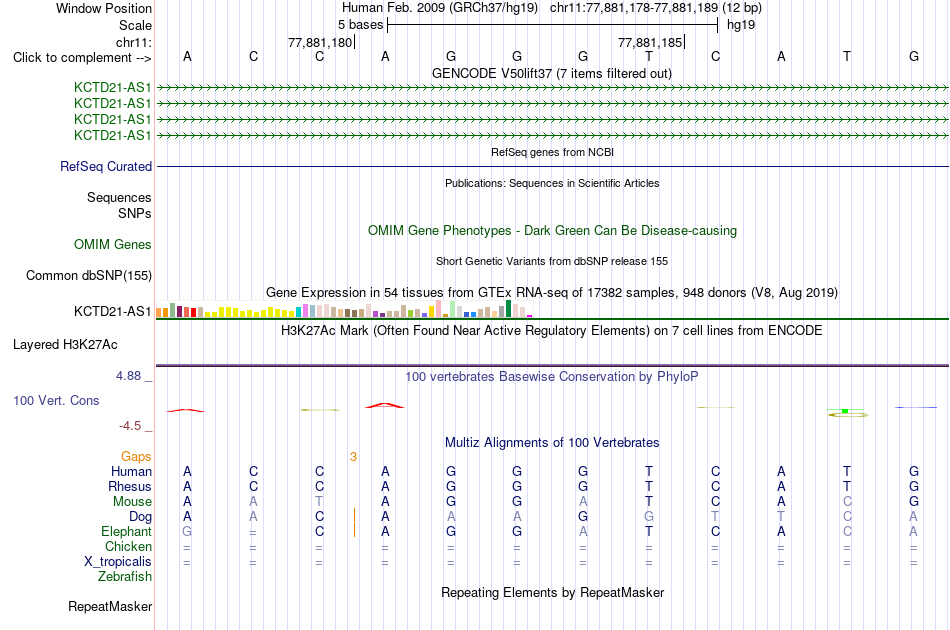Click the tall pink GTEx expression bar

point(439,308)
